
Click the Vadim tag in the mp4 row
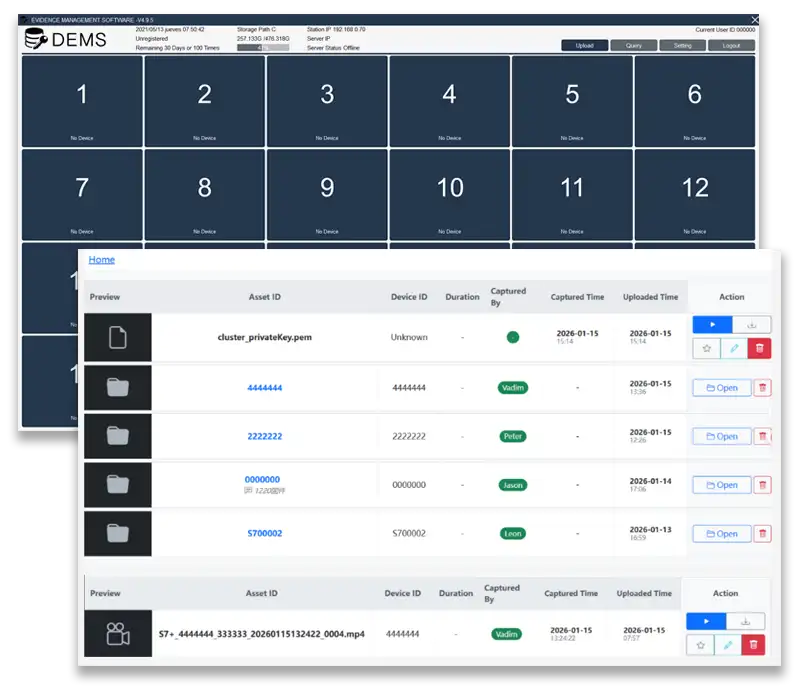point(507,634)
